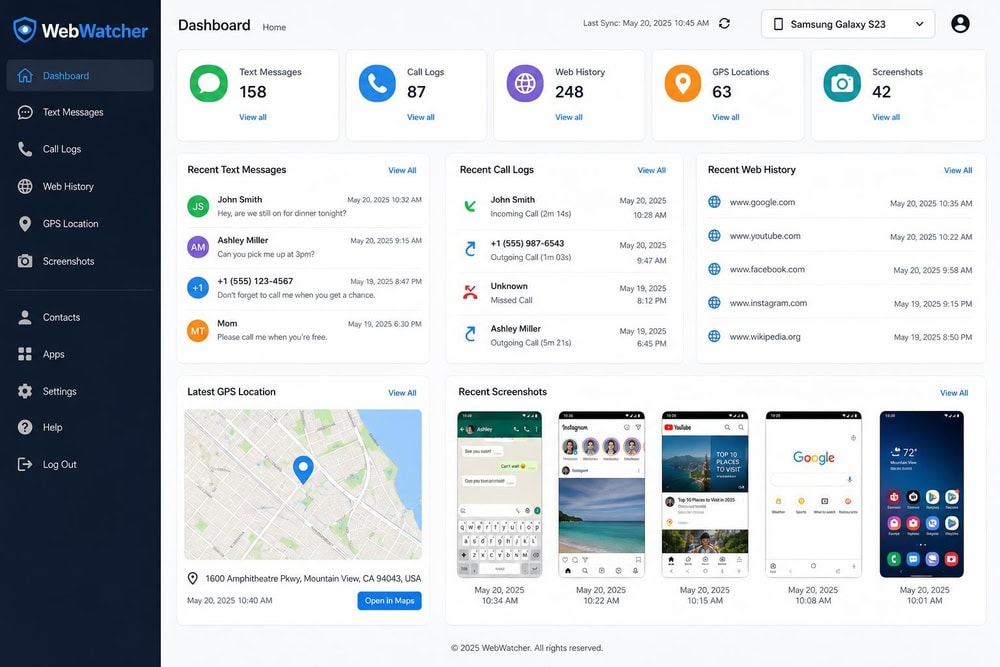Click the blue Call Logs phone icon
The image size is (1000, 667).
point(377,84)
